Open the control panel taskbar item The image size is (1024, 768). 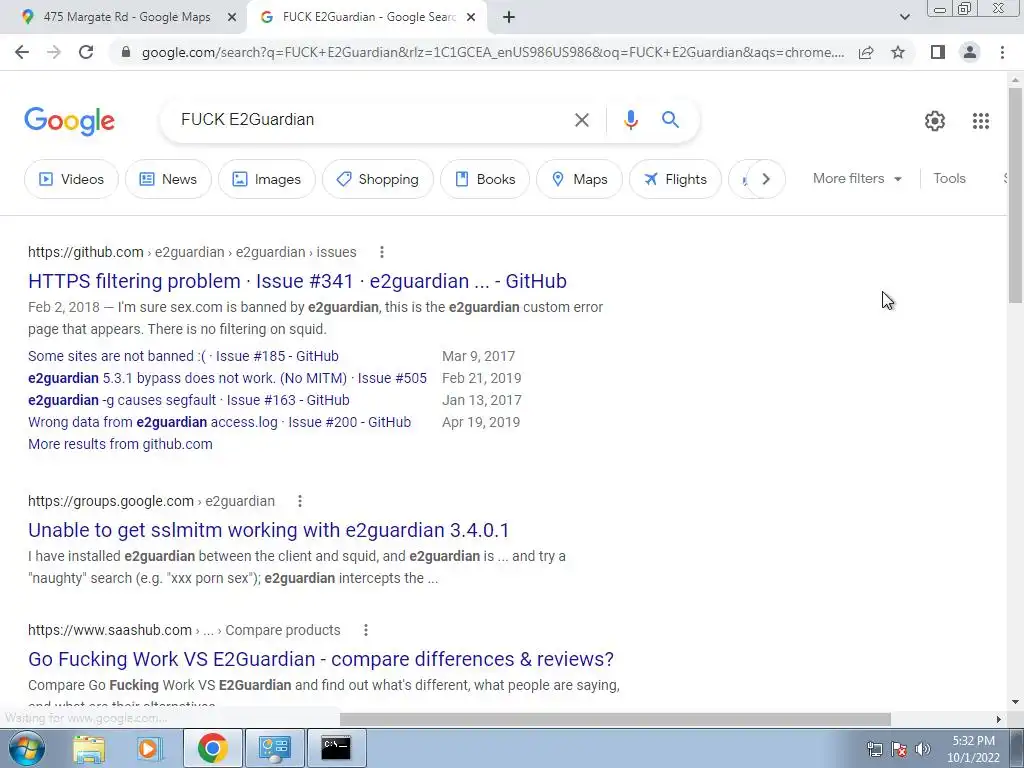click(275, 748)
